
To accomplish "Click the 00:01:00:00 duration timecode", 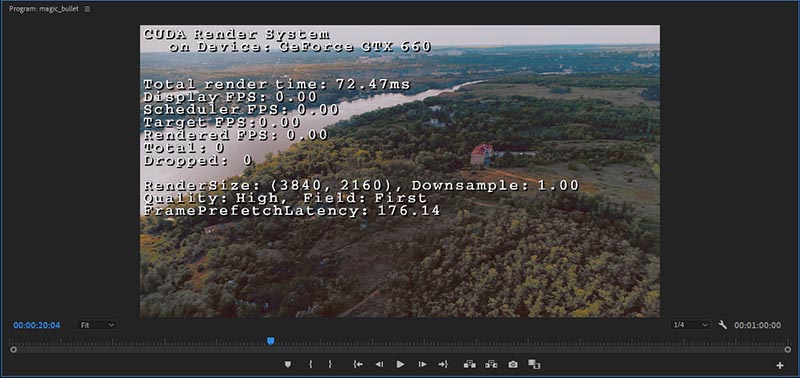I will point(757,325).
